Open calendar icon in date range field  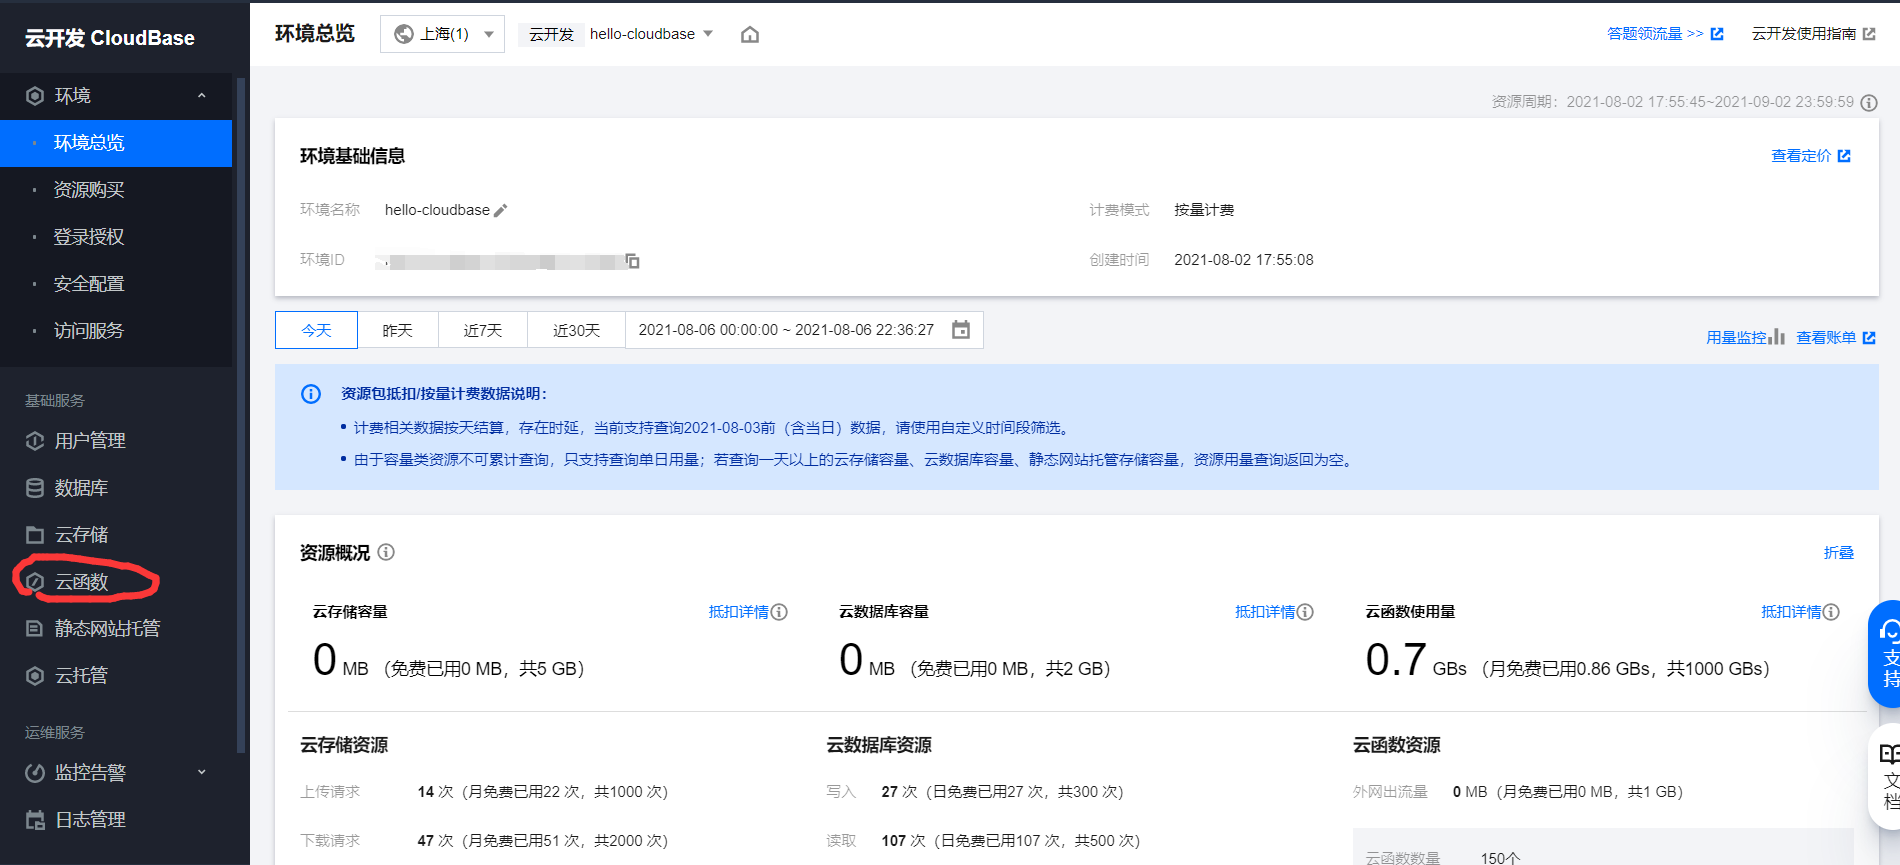point(961,330)
